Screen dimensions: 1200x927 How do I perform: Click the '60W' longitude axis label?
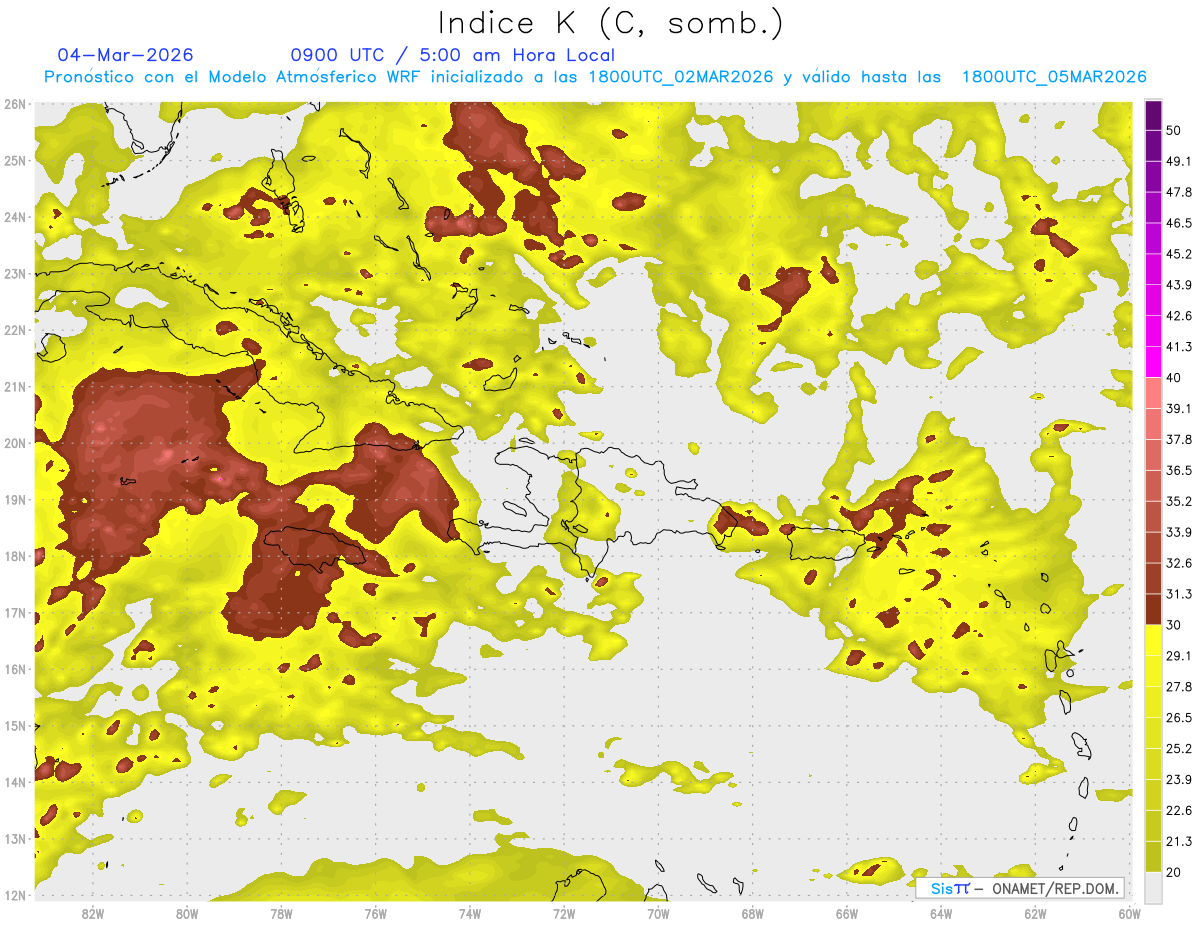pos(1129,913)
